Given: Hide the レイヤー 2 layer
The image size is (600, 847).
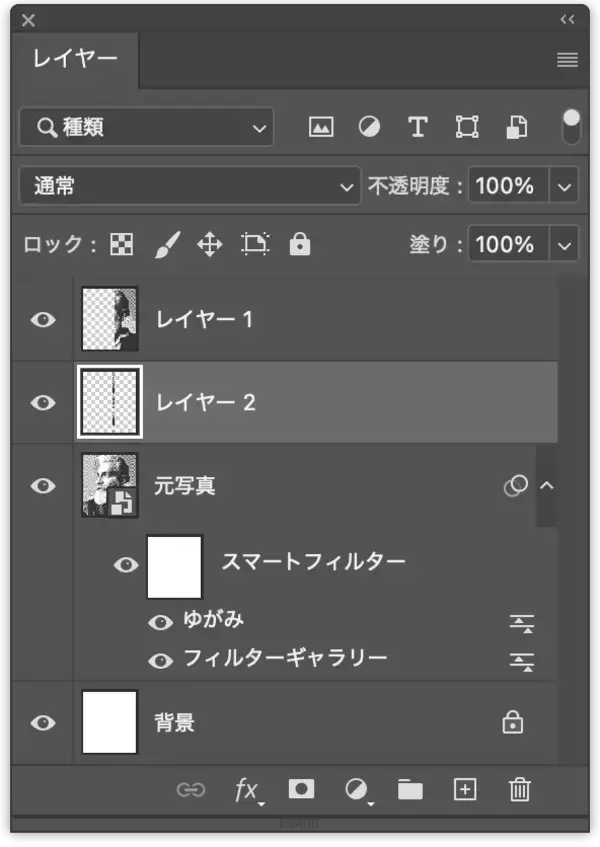Looking at the screenshot, I should tap(43, 402).
